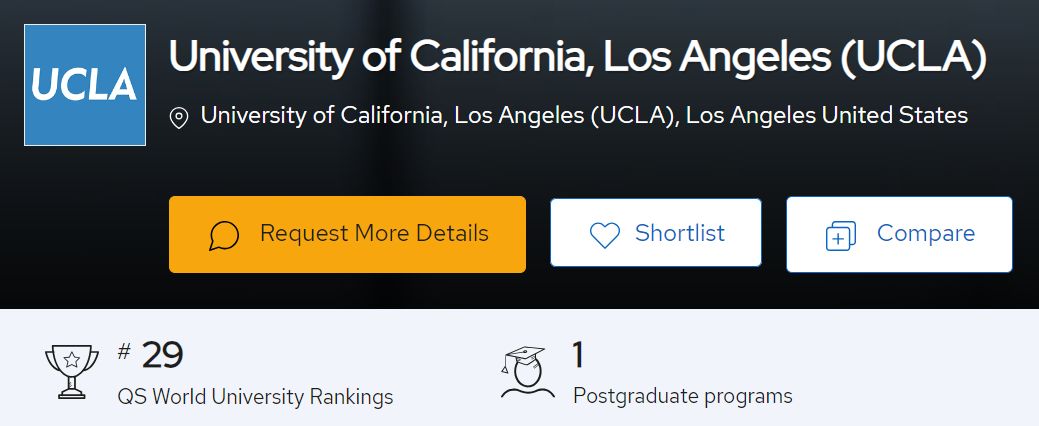Viewport: 1039px width, 426px height.
Task: Click the graduate cap student icon
Action: pyautogui.click(x=527, y=372)
